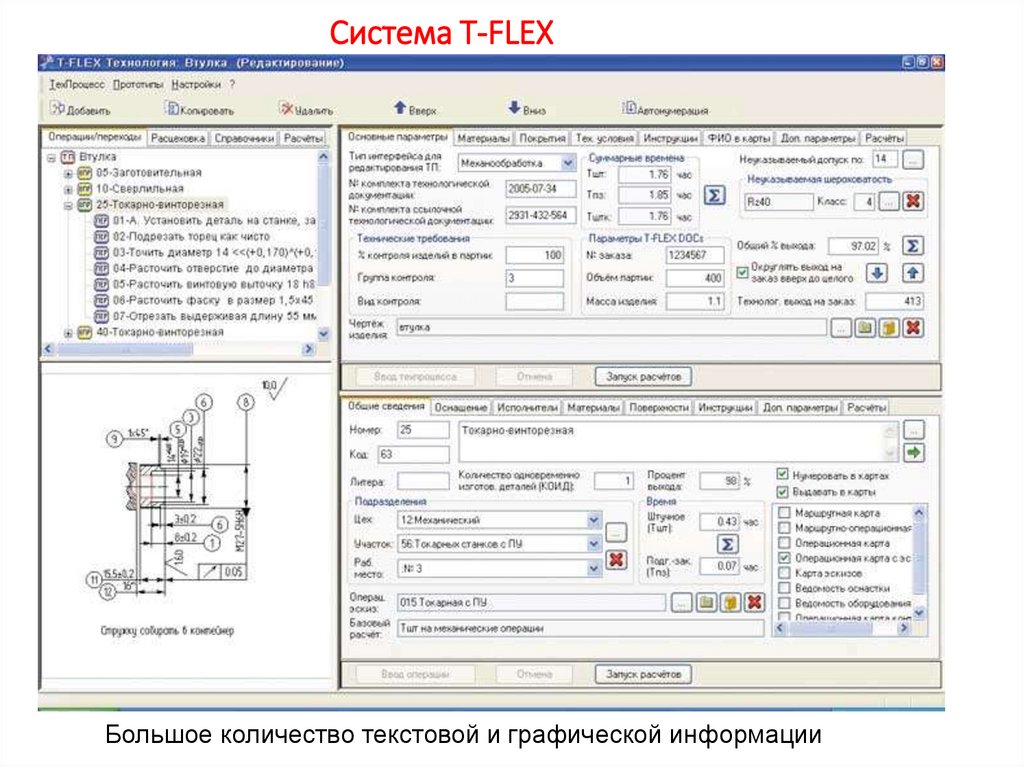Click the ellipsis browse button in Чертёж изделия row
Image resolution: width=1024 pixels, height=767 pixels.
pos(841,327)
